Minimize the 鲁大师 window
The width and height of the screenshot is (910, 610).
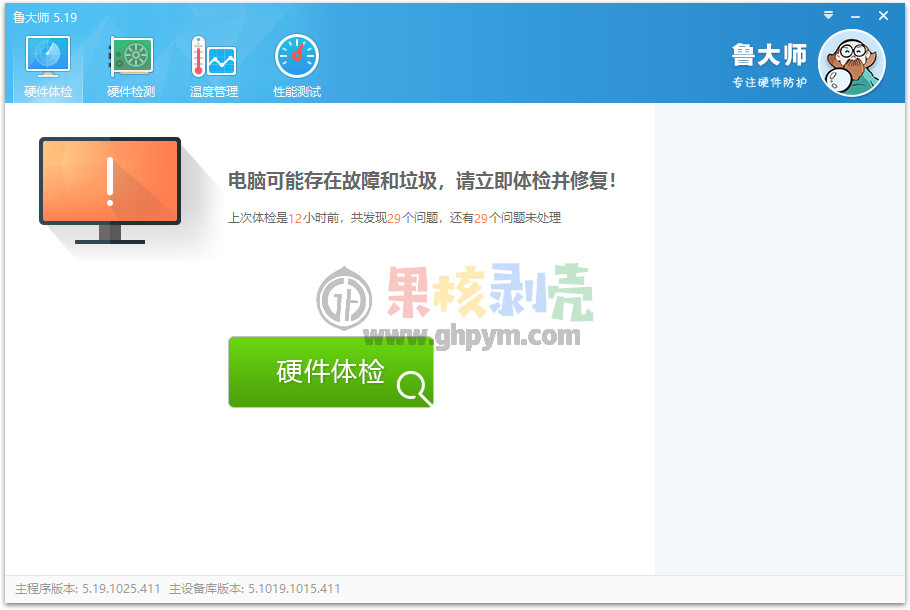point(855,16)
